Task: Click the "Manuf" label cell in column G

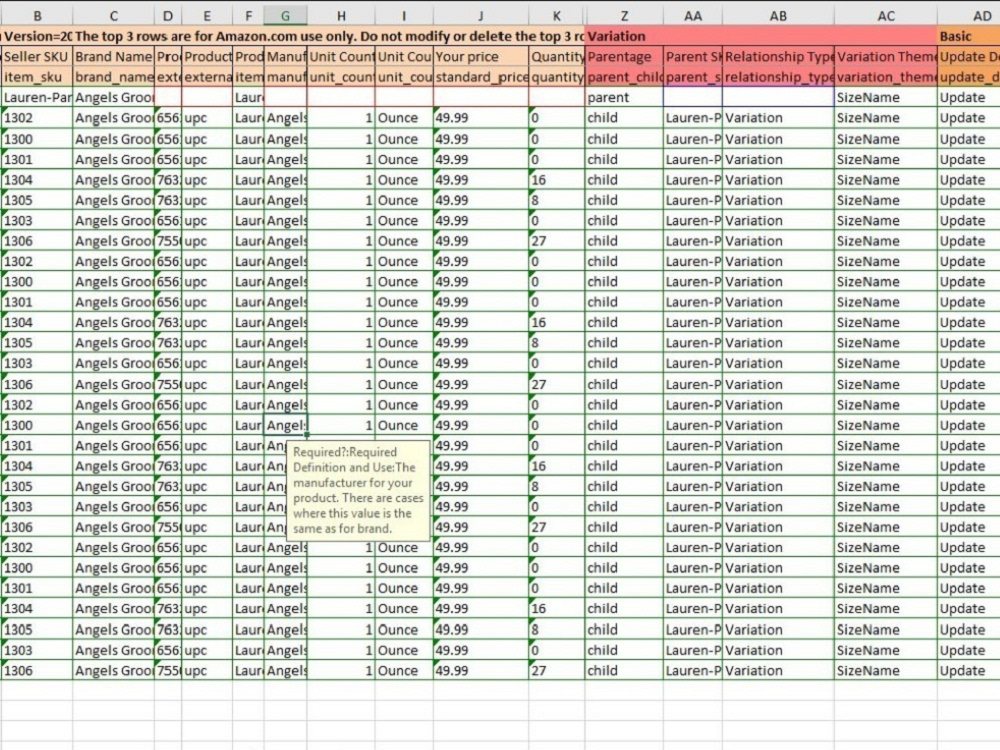Action: 285,57
